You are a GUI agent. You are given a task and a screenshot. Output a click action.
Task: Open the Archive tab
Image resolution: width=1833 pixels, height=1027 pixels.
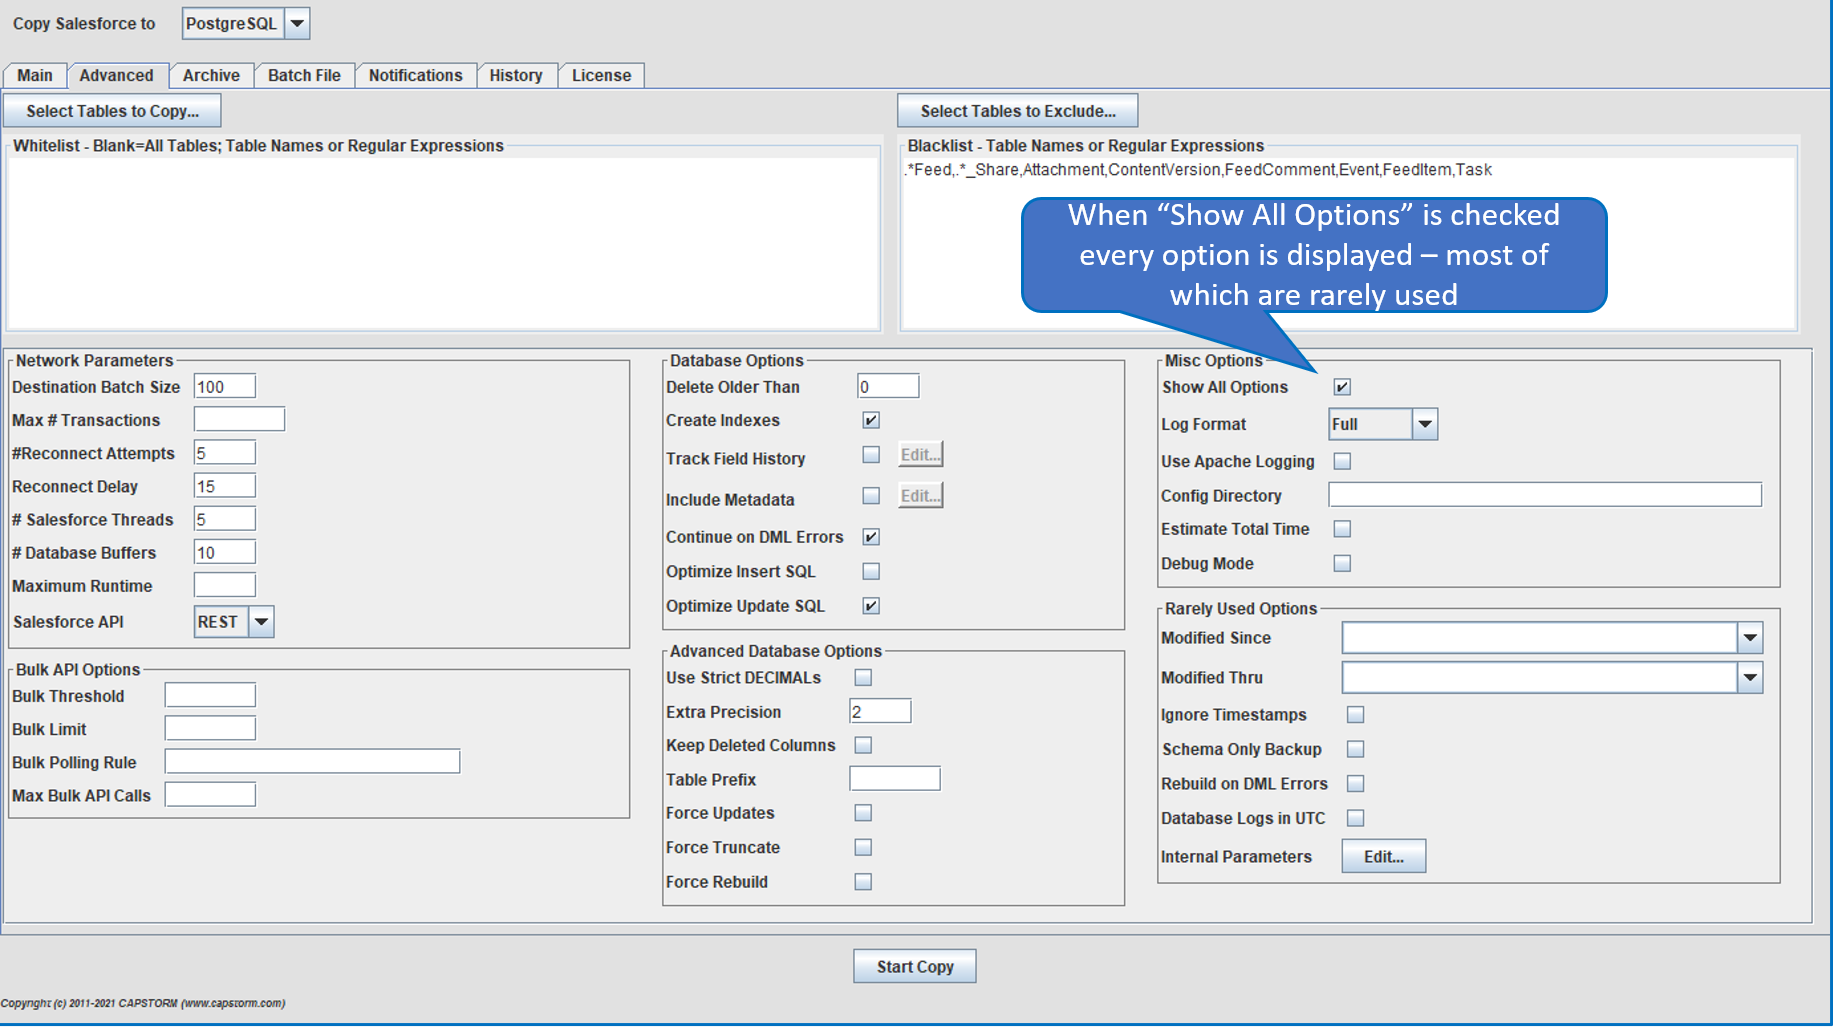[211, 75]
